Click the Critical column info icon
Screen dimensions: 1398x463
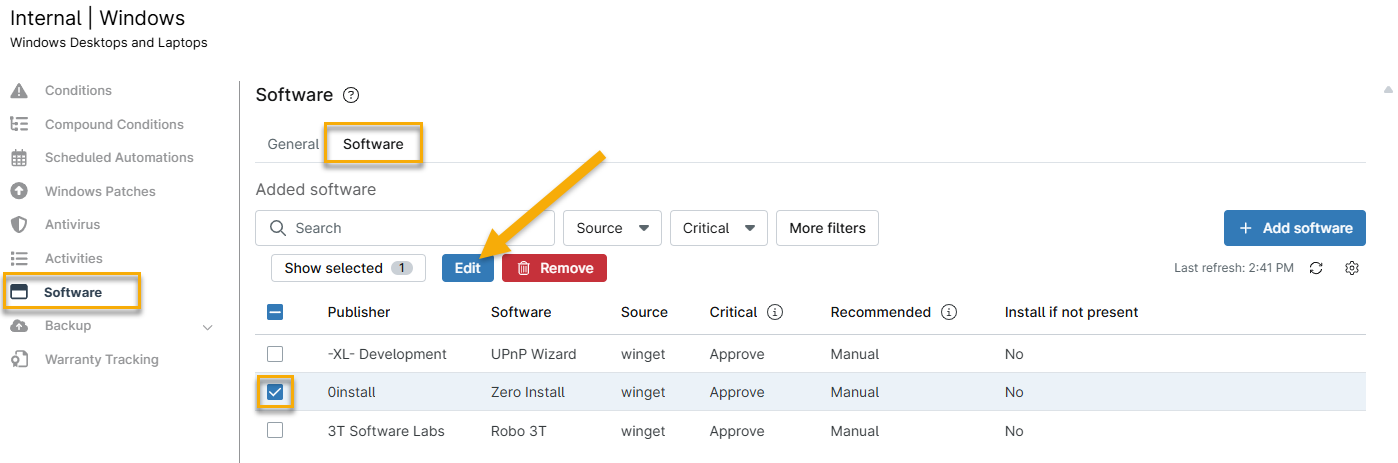coord(775,312)
